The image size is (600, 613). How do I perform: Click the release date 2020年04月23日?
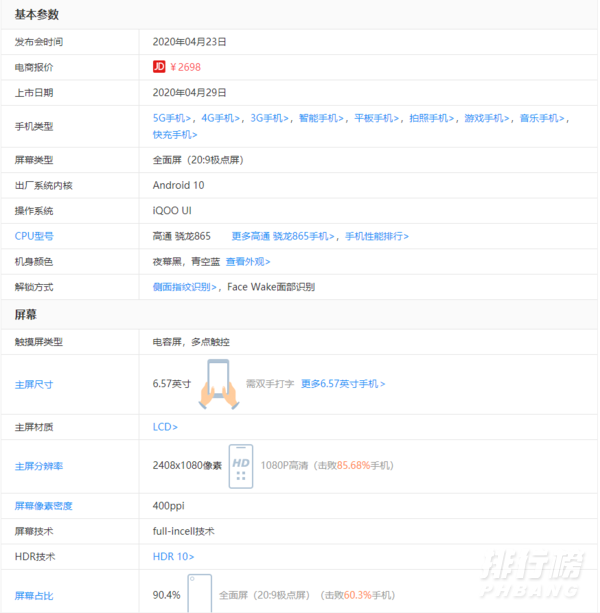pyautogui.click(x=190, y=42)
